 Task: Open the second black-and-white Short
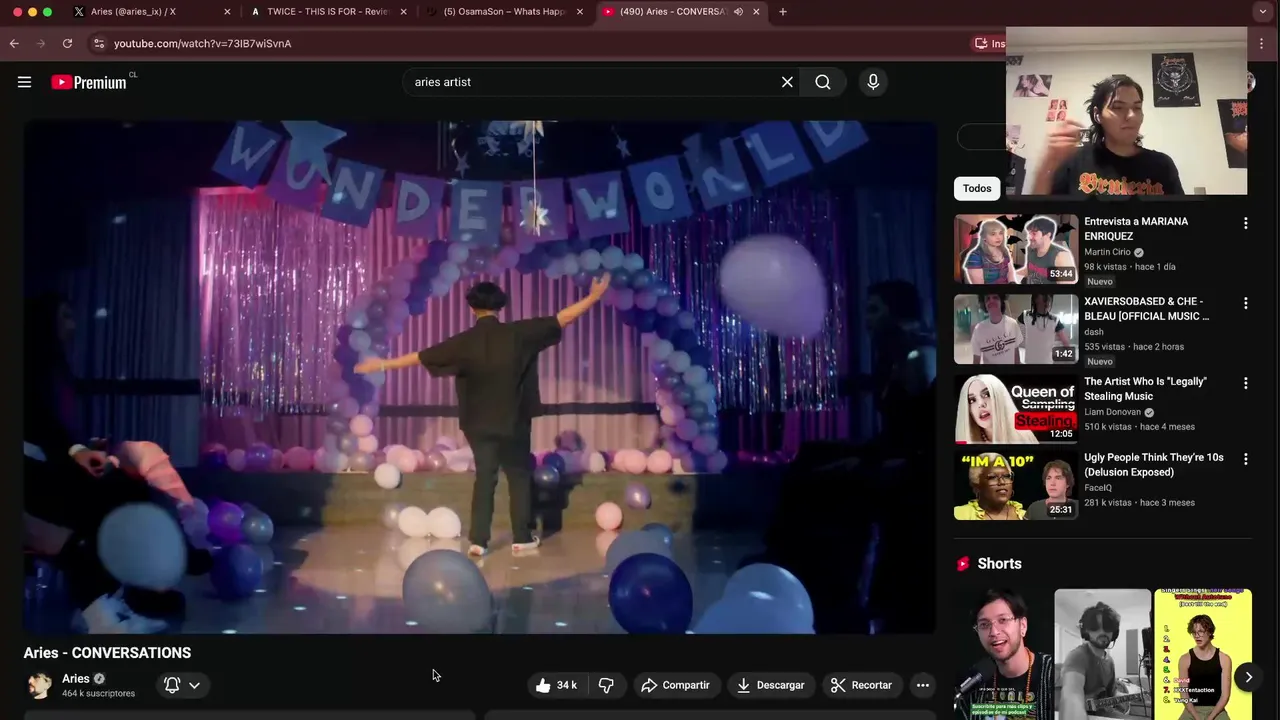click(1103, 654)
